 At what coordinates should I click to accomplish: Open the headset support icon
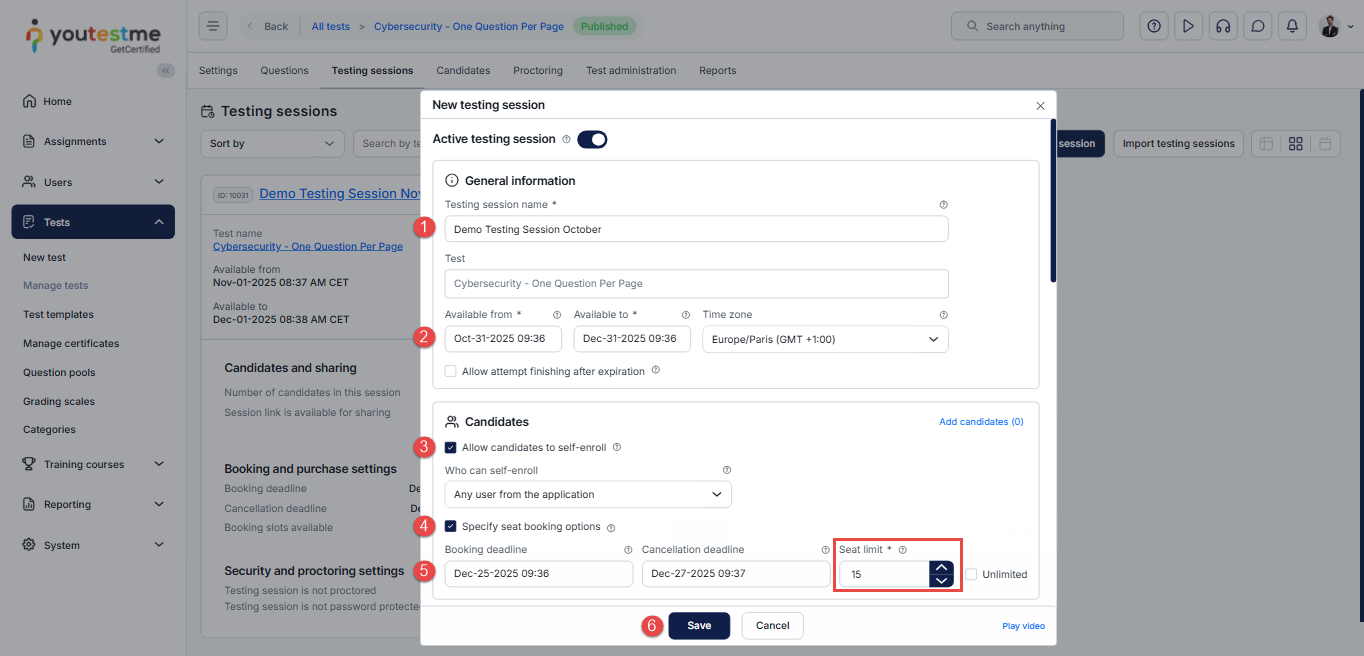click(1222, 27)
